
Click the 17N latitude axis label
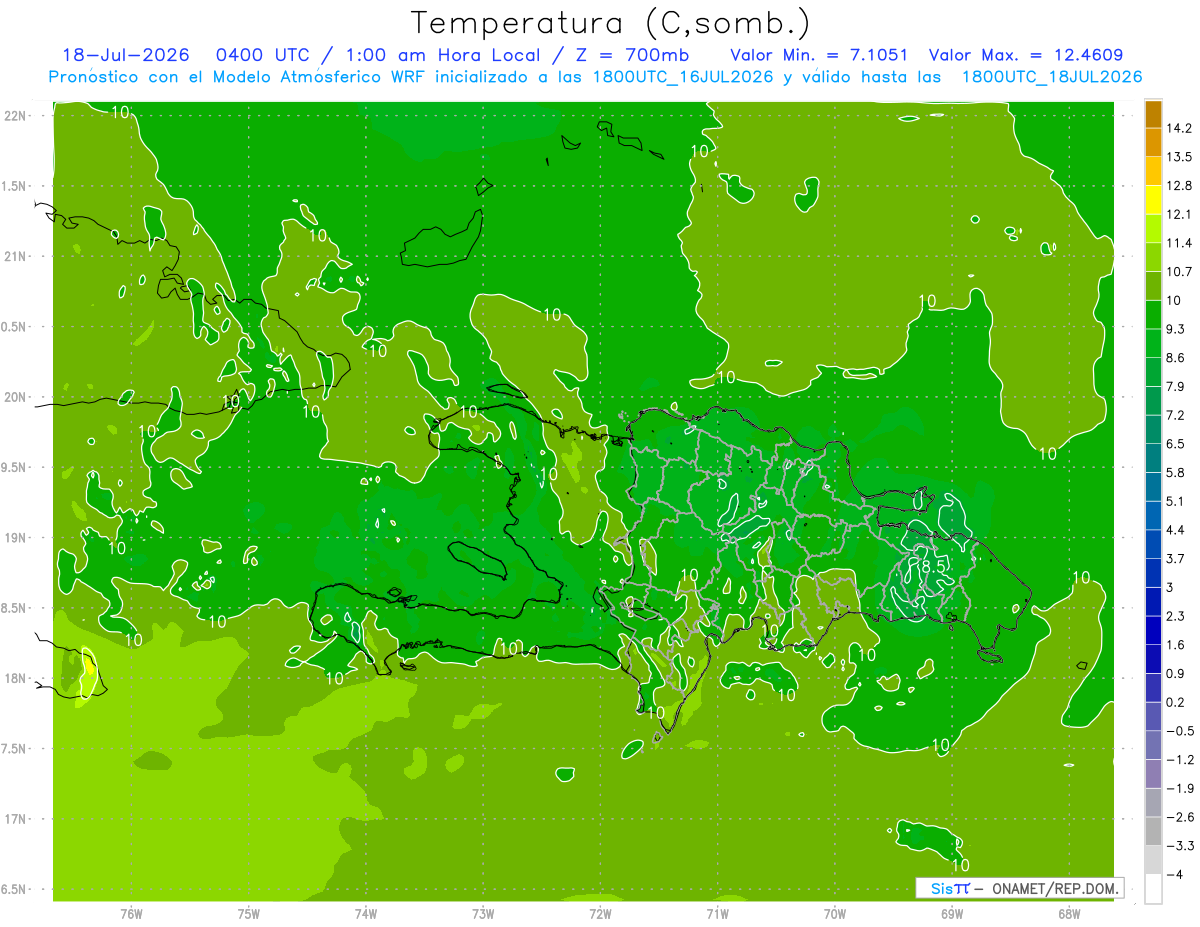(14, 819)
